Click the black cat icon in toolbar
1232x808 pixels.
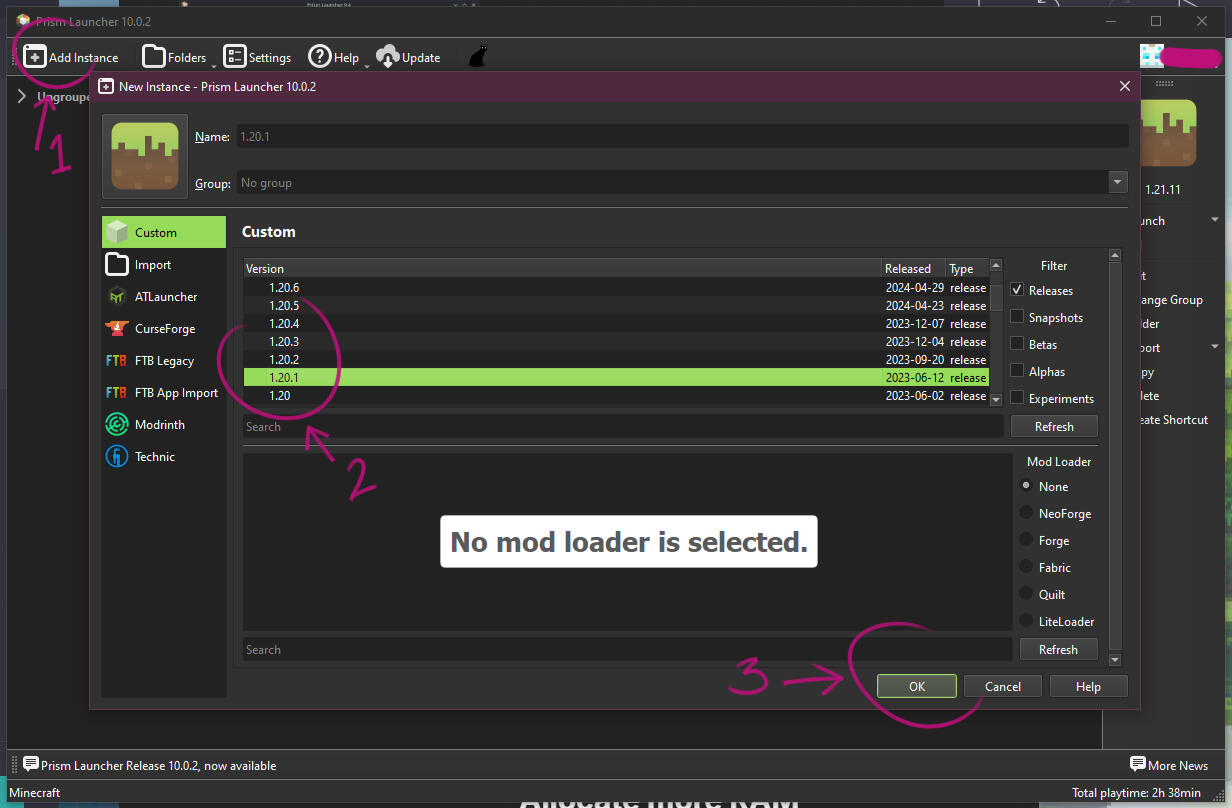tap(478, 57)
